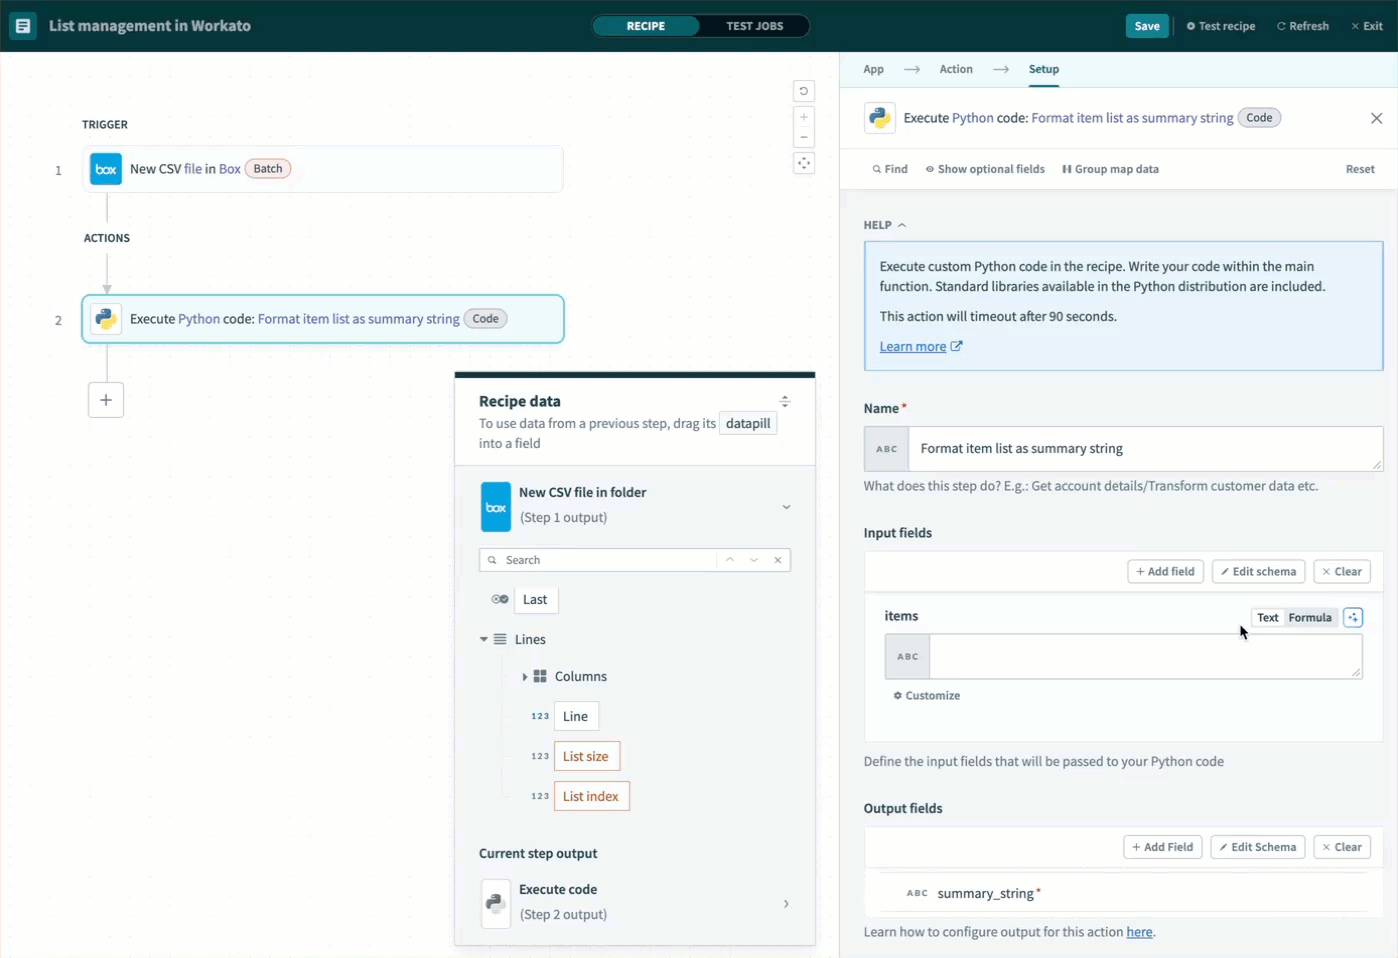Click the fit-to-screen canvas icon
The width and height of the screenshot is (1398, 958).
(x=804, y=163)
